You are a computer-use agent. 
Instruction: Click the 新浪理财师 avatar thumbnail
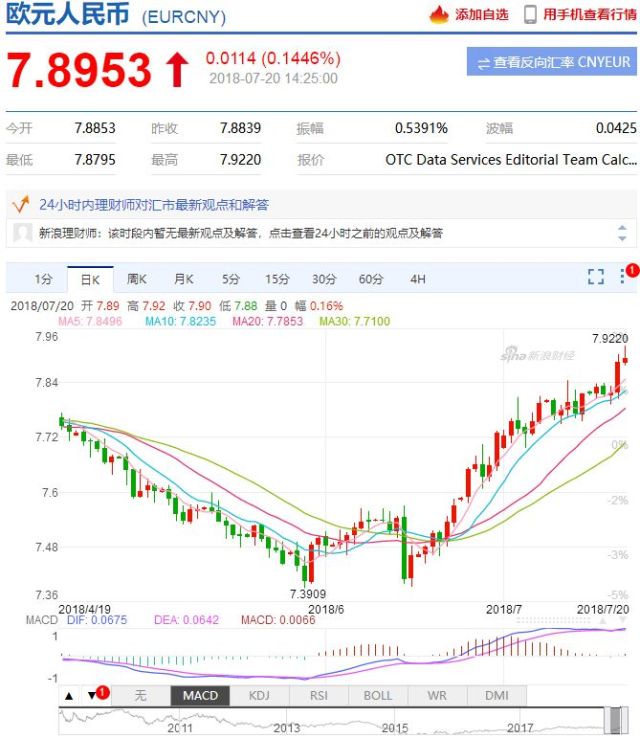[x=22, y=233]
